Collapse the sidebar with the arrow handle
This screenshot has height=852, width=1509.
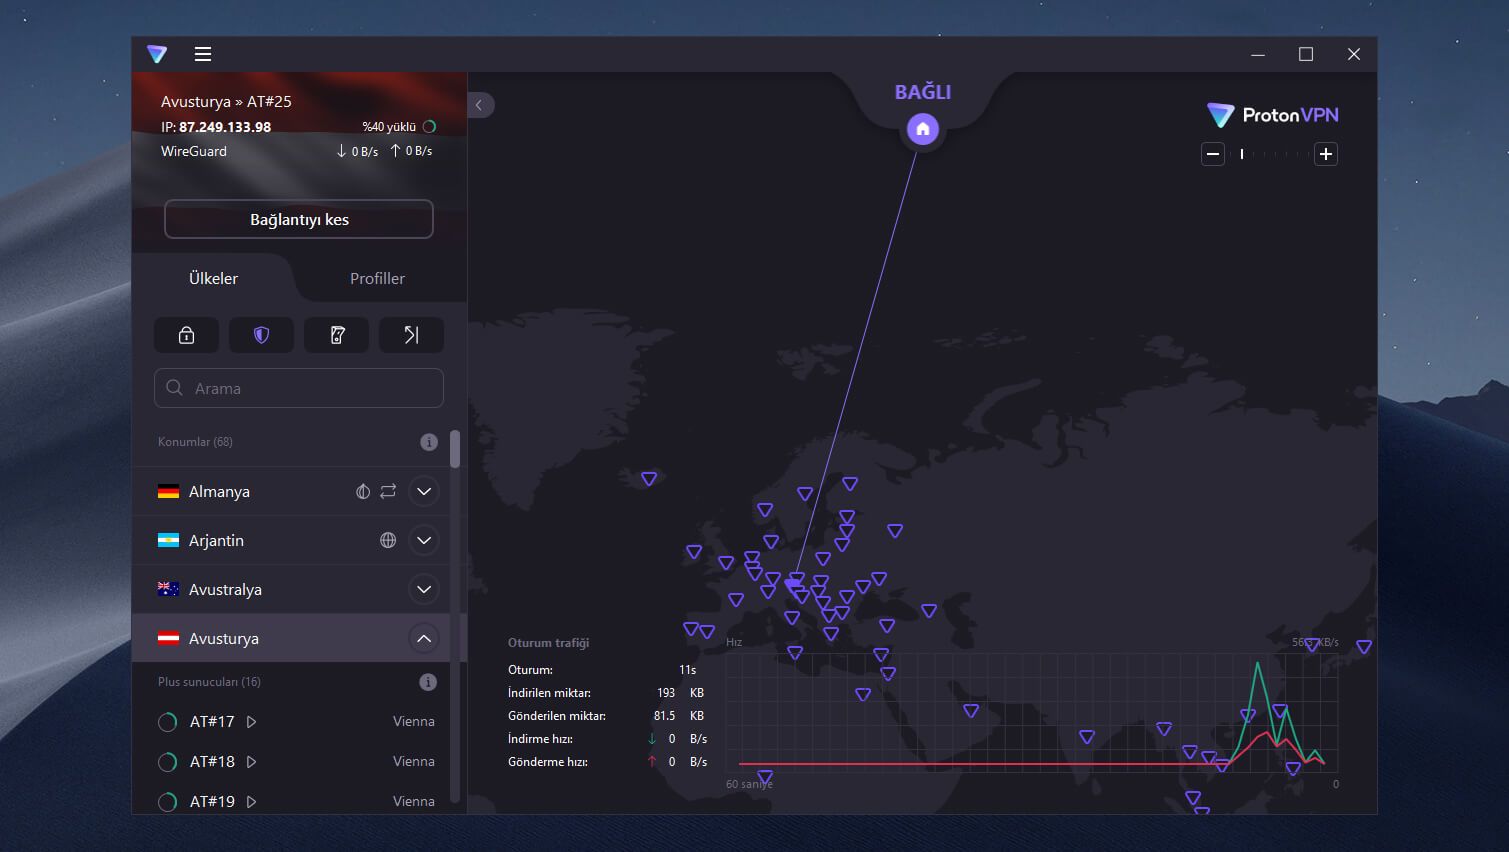click(x=480, y=105)
